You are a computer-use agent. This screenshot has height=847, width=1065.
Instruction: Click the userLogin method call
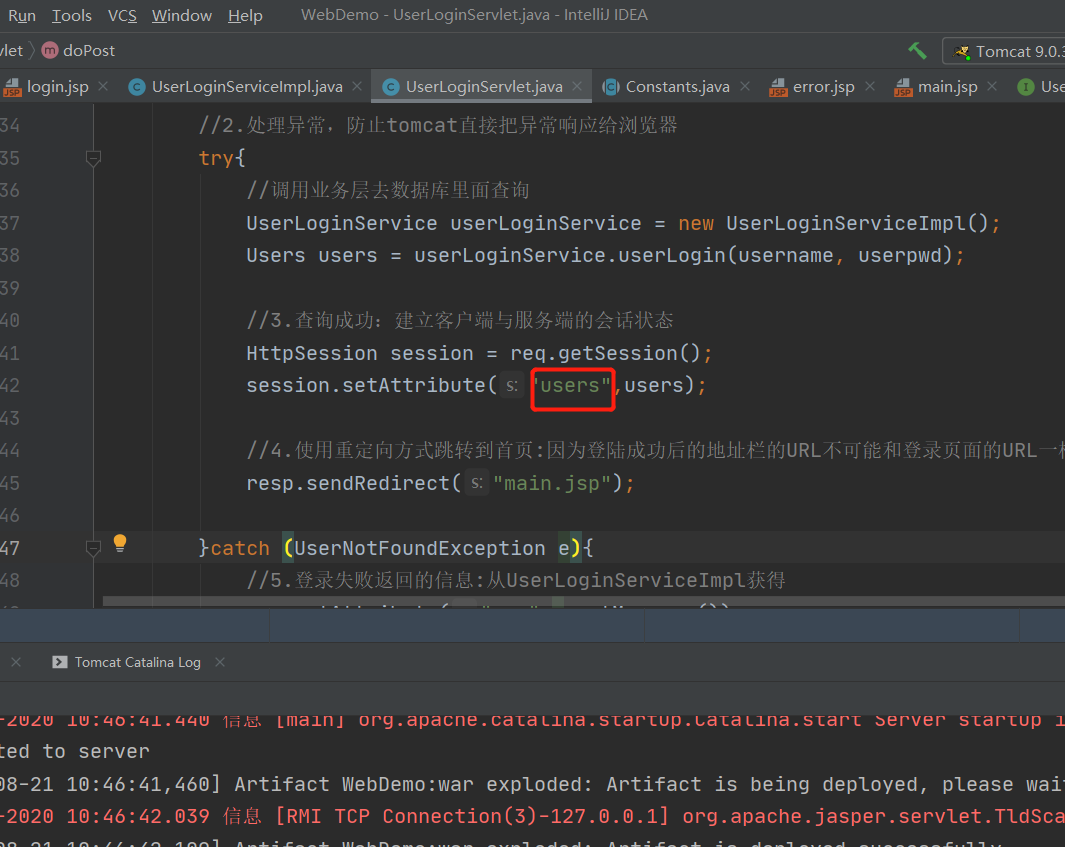(x=671, y=255)
